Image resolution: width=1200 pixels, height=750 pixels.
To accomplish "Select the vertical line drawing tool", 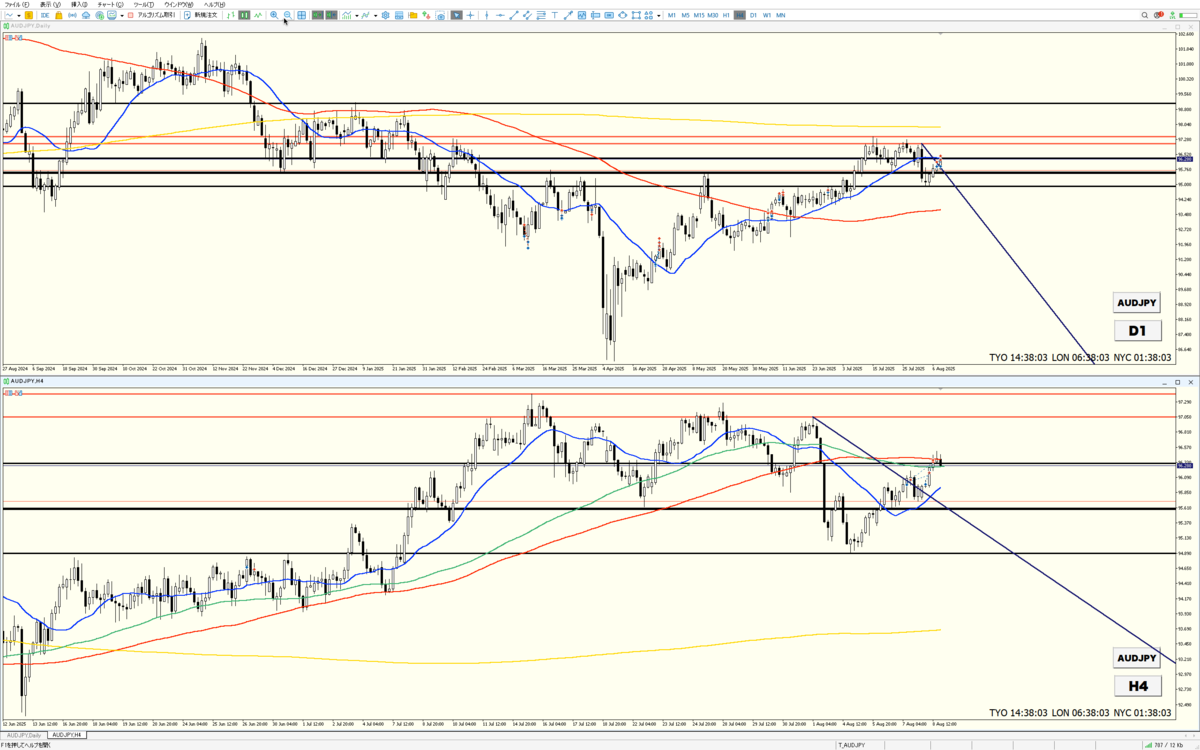I will pos(487,16).
